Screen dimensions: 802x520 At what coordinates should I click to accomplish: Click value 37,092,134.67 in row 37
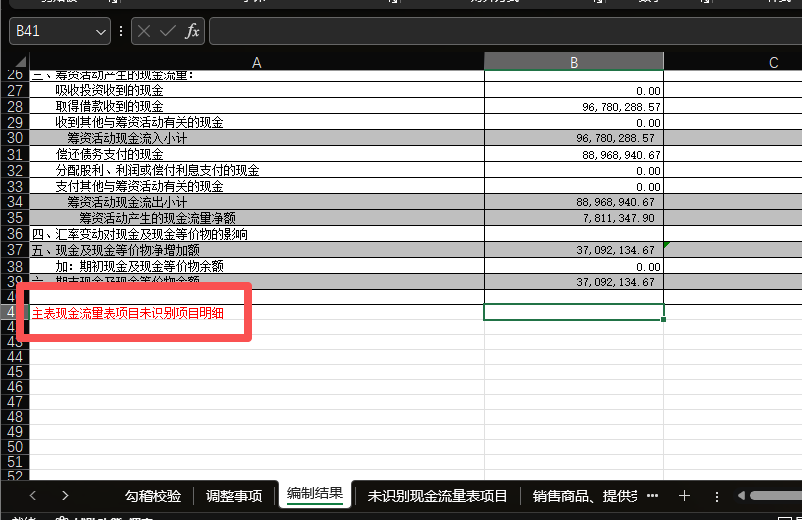615,250
